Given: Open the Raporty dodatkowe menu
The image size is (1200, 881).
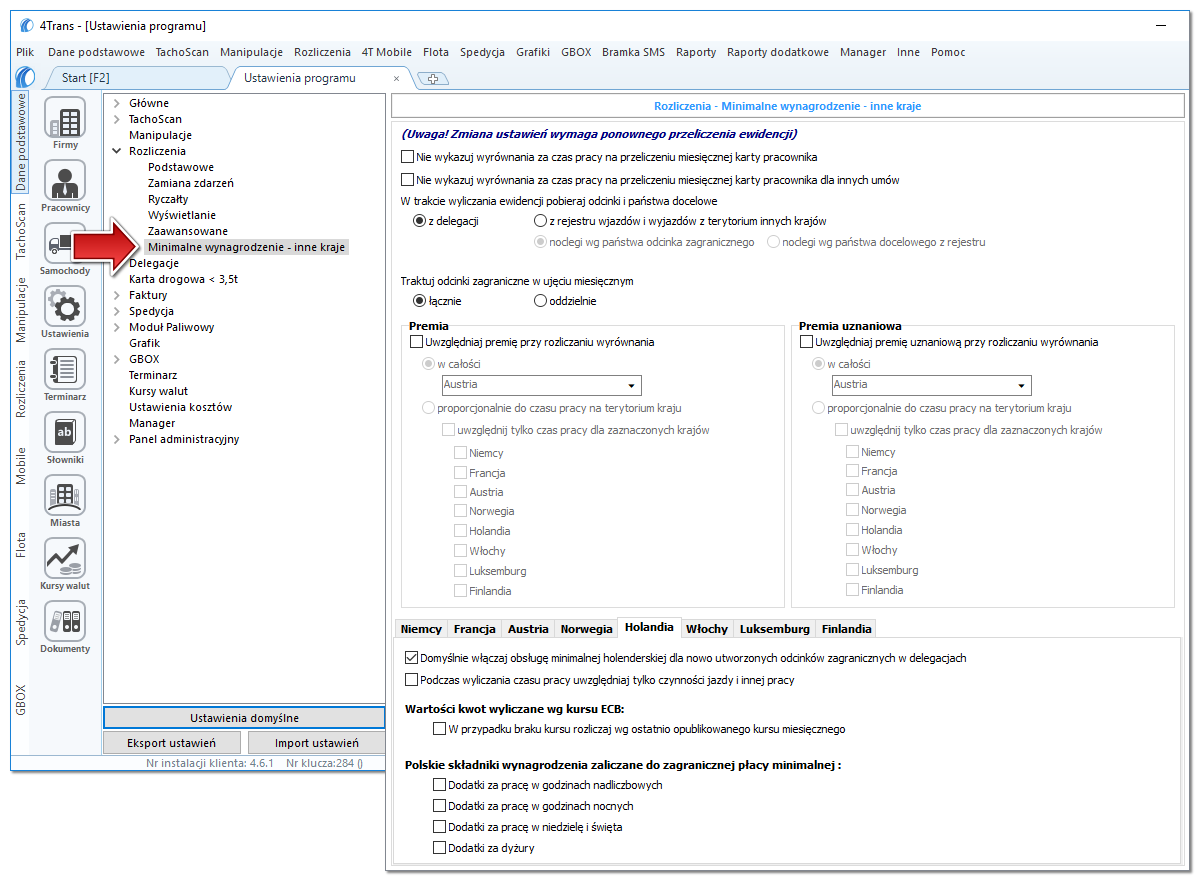Looking at the screenshot, I should coord(778,52).
